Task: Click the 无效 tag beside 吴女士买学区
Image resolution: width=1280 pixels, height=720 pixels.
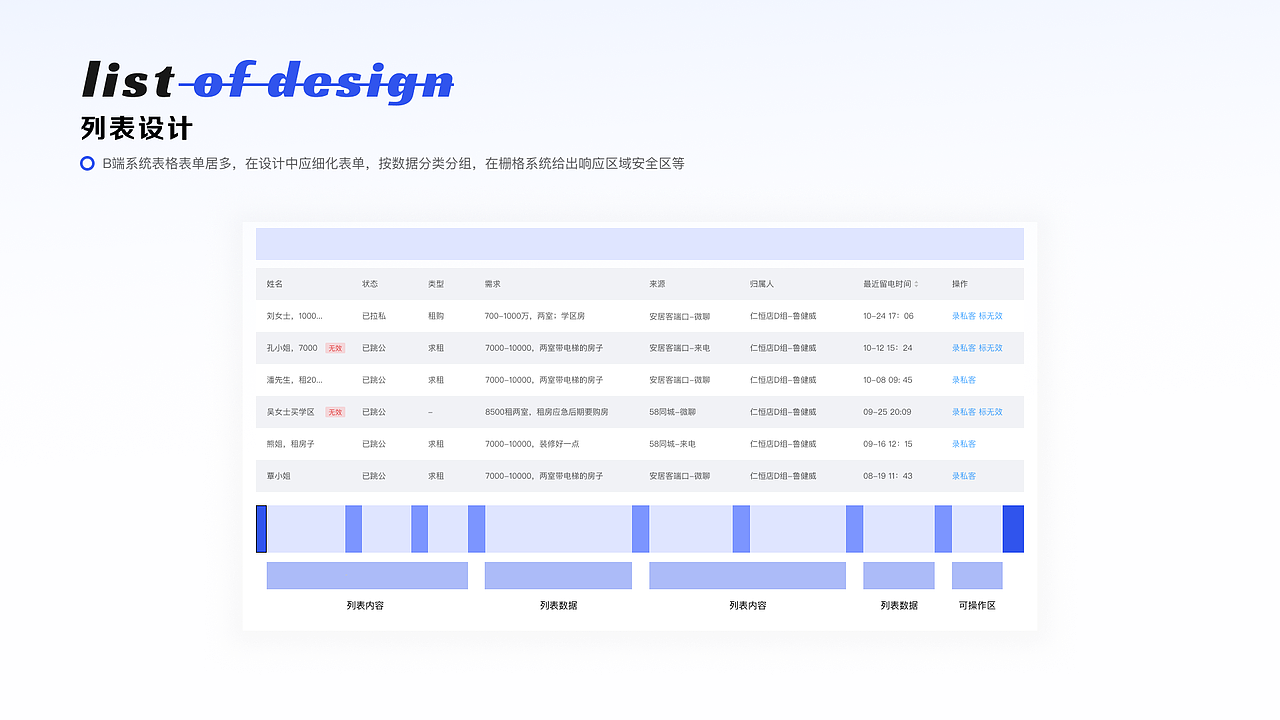Action: tap(335, 412)
